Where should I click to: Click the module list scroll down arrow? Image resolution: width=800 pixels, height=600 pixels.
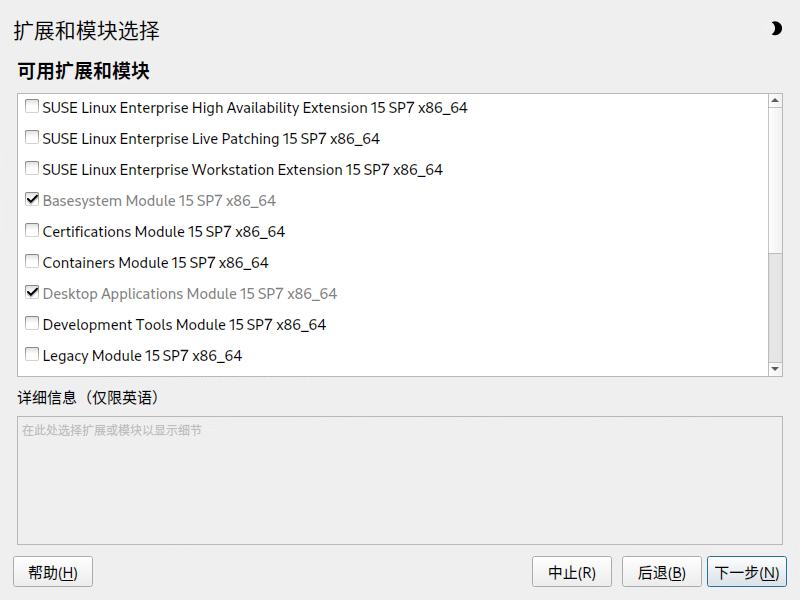[774, 369]
